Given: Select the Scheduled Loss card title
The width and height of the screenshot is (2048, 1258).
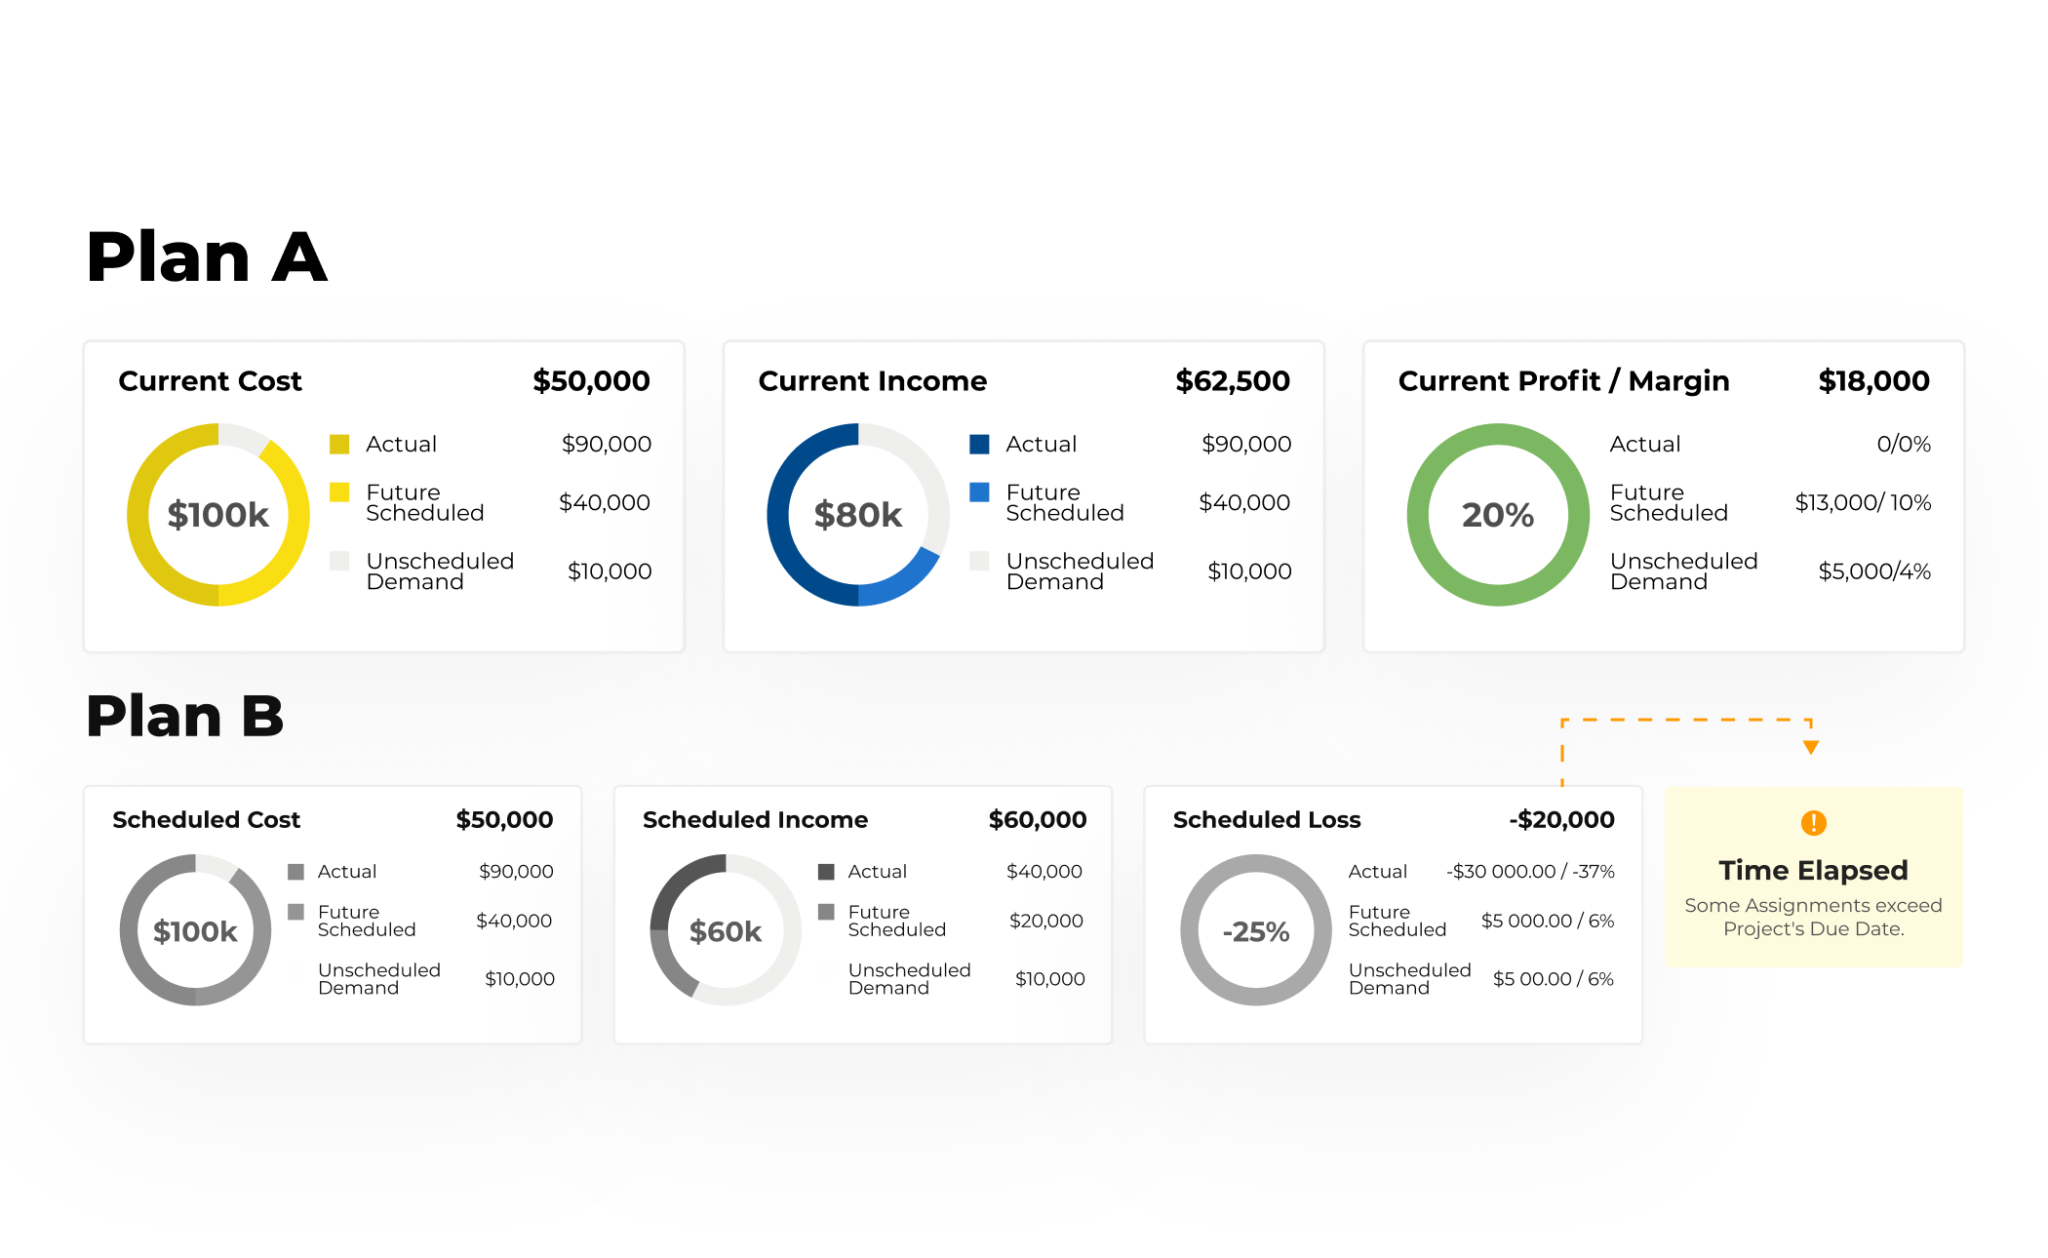Looking at the screenshot, I should (x=1265, y=819).
